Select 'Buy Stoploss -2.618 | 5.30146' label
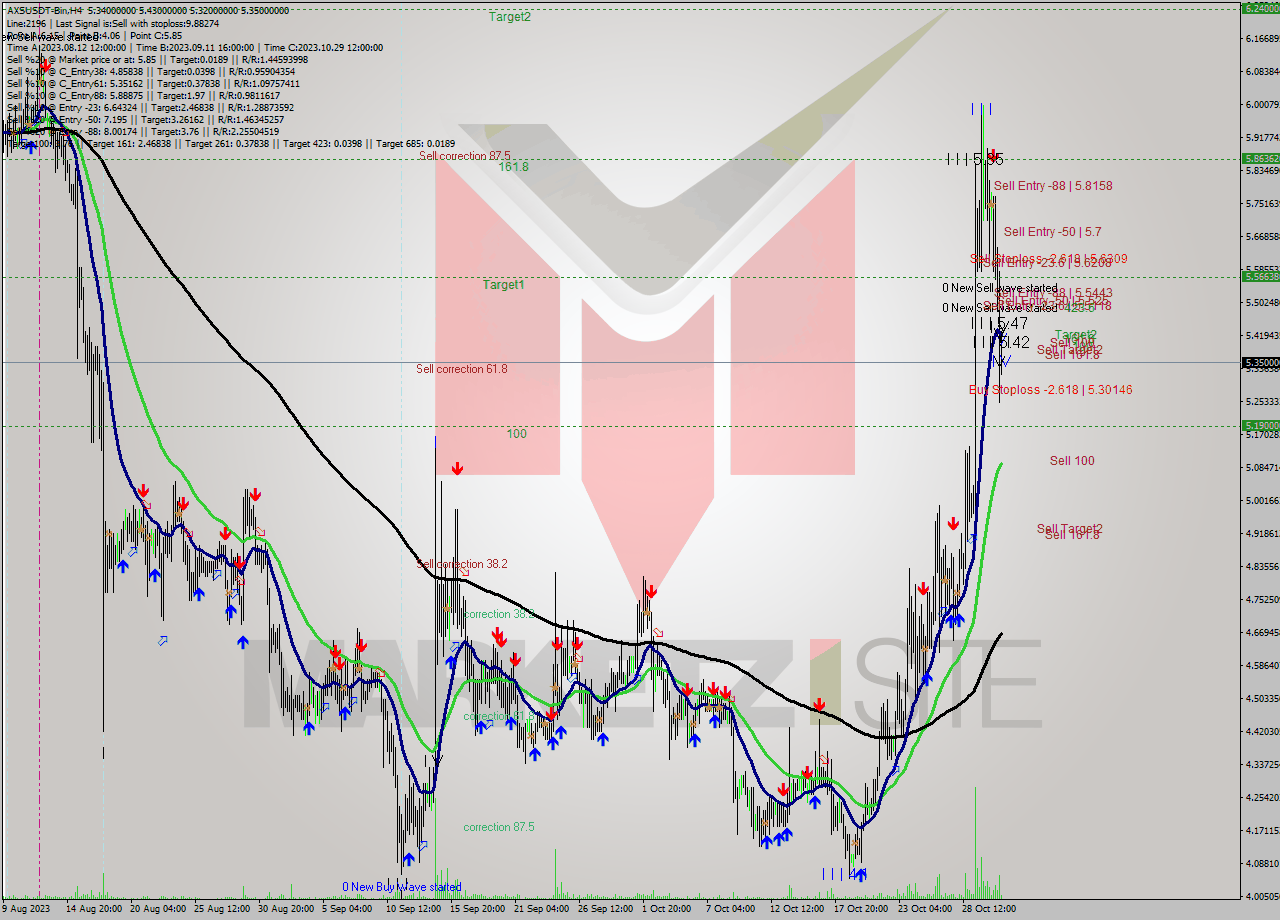1280x920 pixels. point(1051,389)
